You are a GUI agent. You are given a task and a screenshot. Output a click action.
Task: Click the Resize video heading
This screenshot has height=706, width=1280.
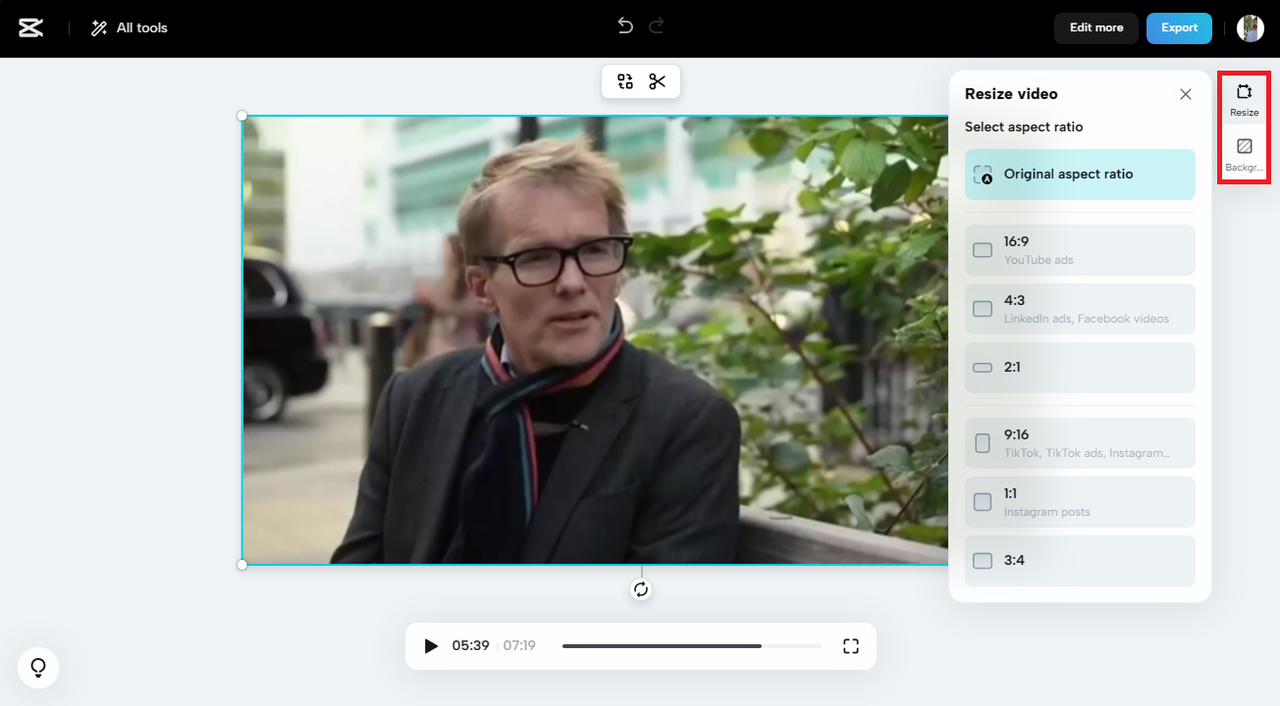click(x=1011, y=94)
